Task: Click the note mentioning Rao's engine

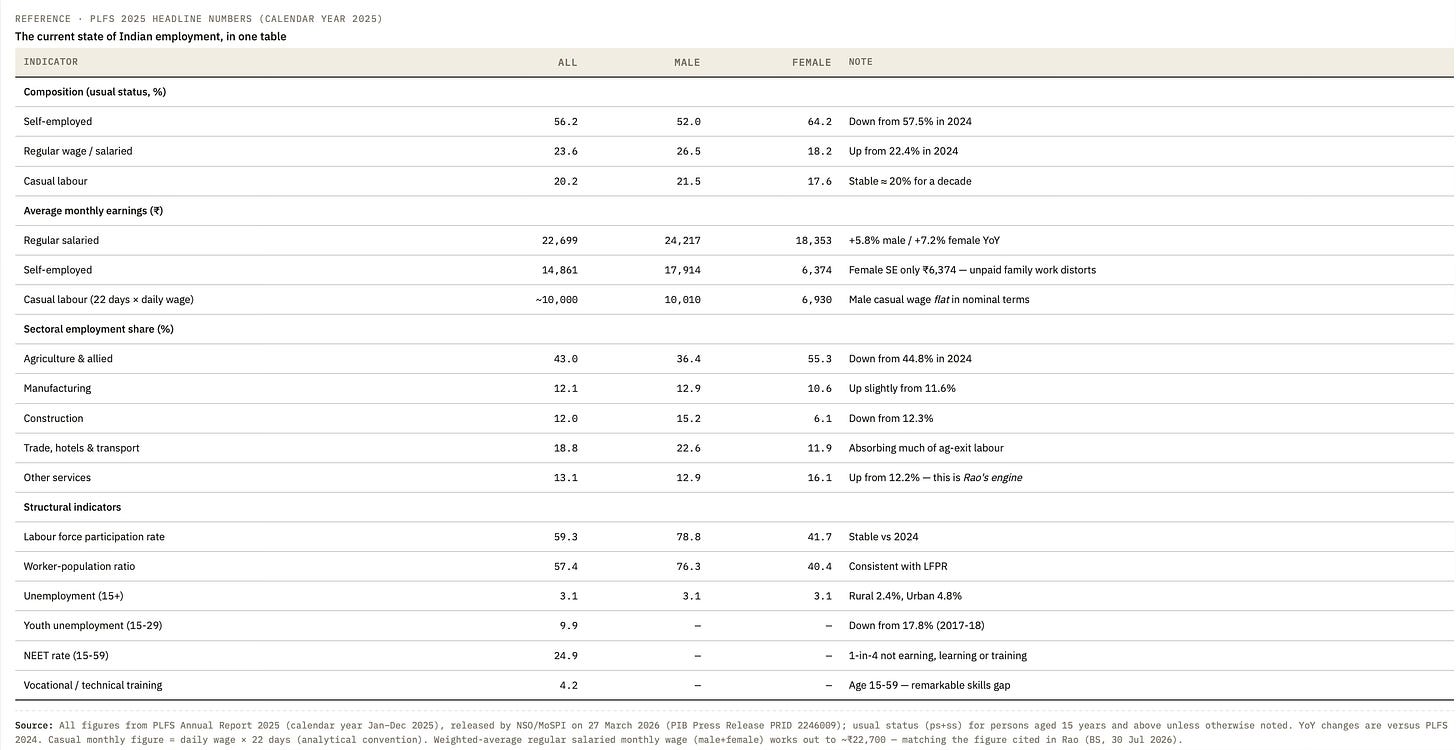Action: click(x=935, y=478)
